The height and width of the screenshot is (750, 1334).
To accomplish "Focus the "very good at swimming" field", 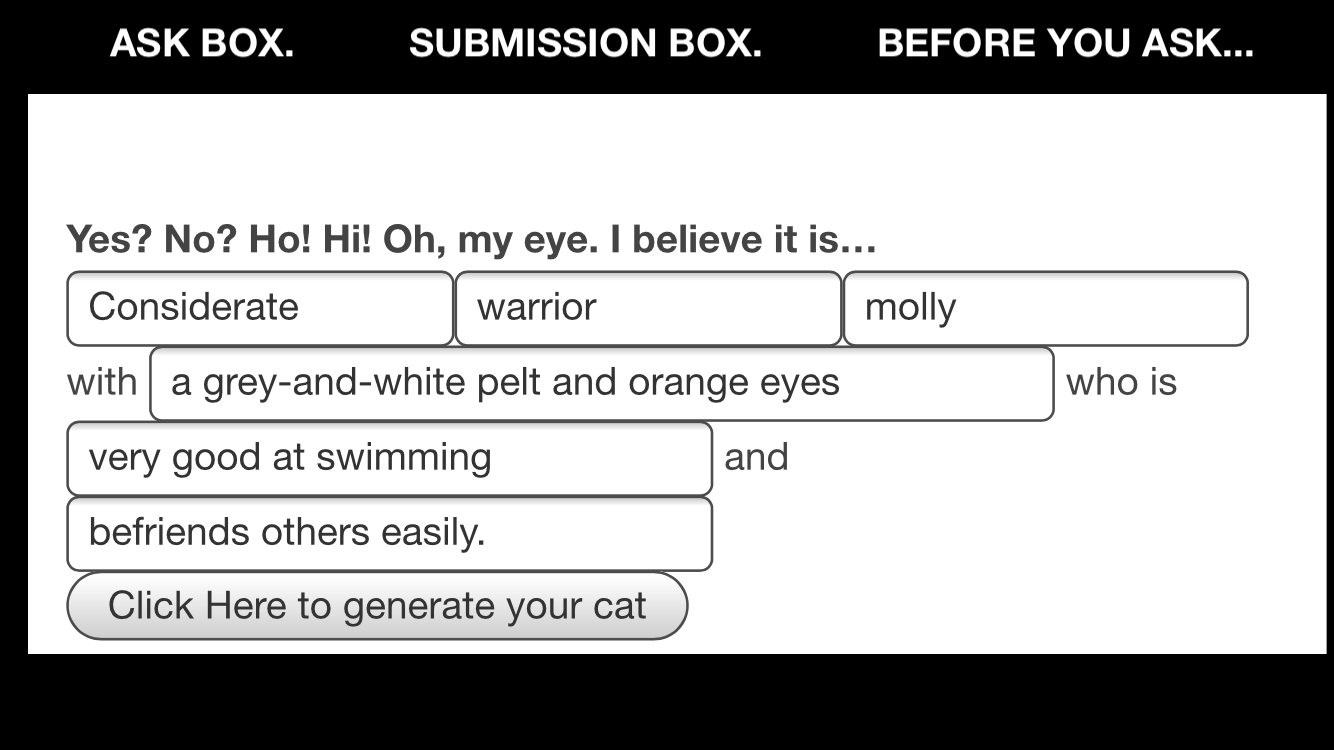I will [389, 458].
